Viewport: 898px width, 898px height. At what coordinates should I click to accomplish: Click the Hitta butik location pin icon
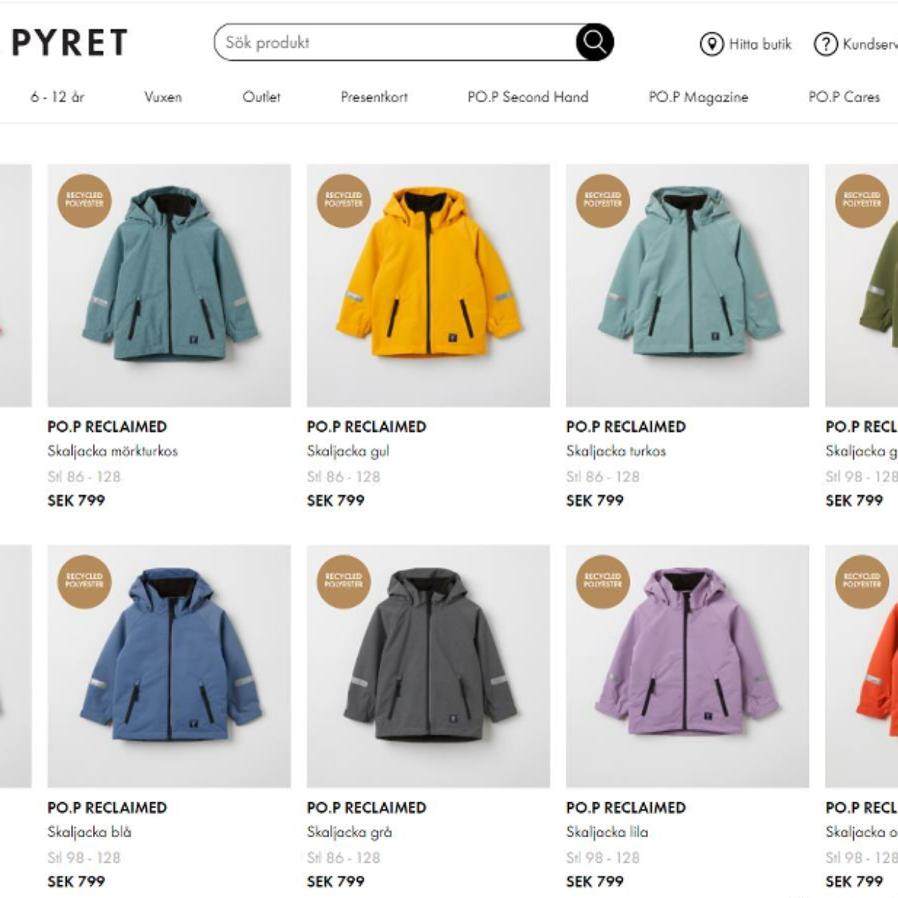pyautogui.click(x=711, y=44)
